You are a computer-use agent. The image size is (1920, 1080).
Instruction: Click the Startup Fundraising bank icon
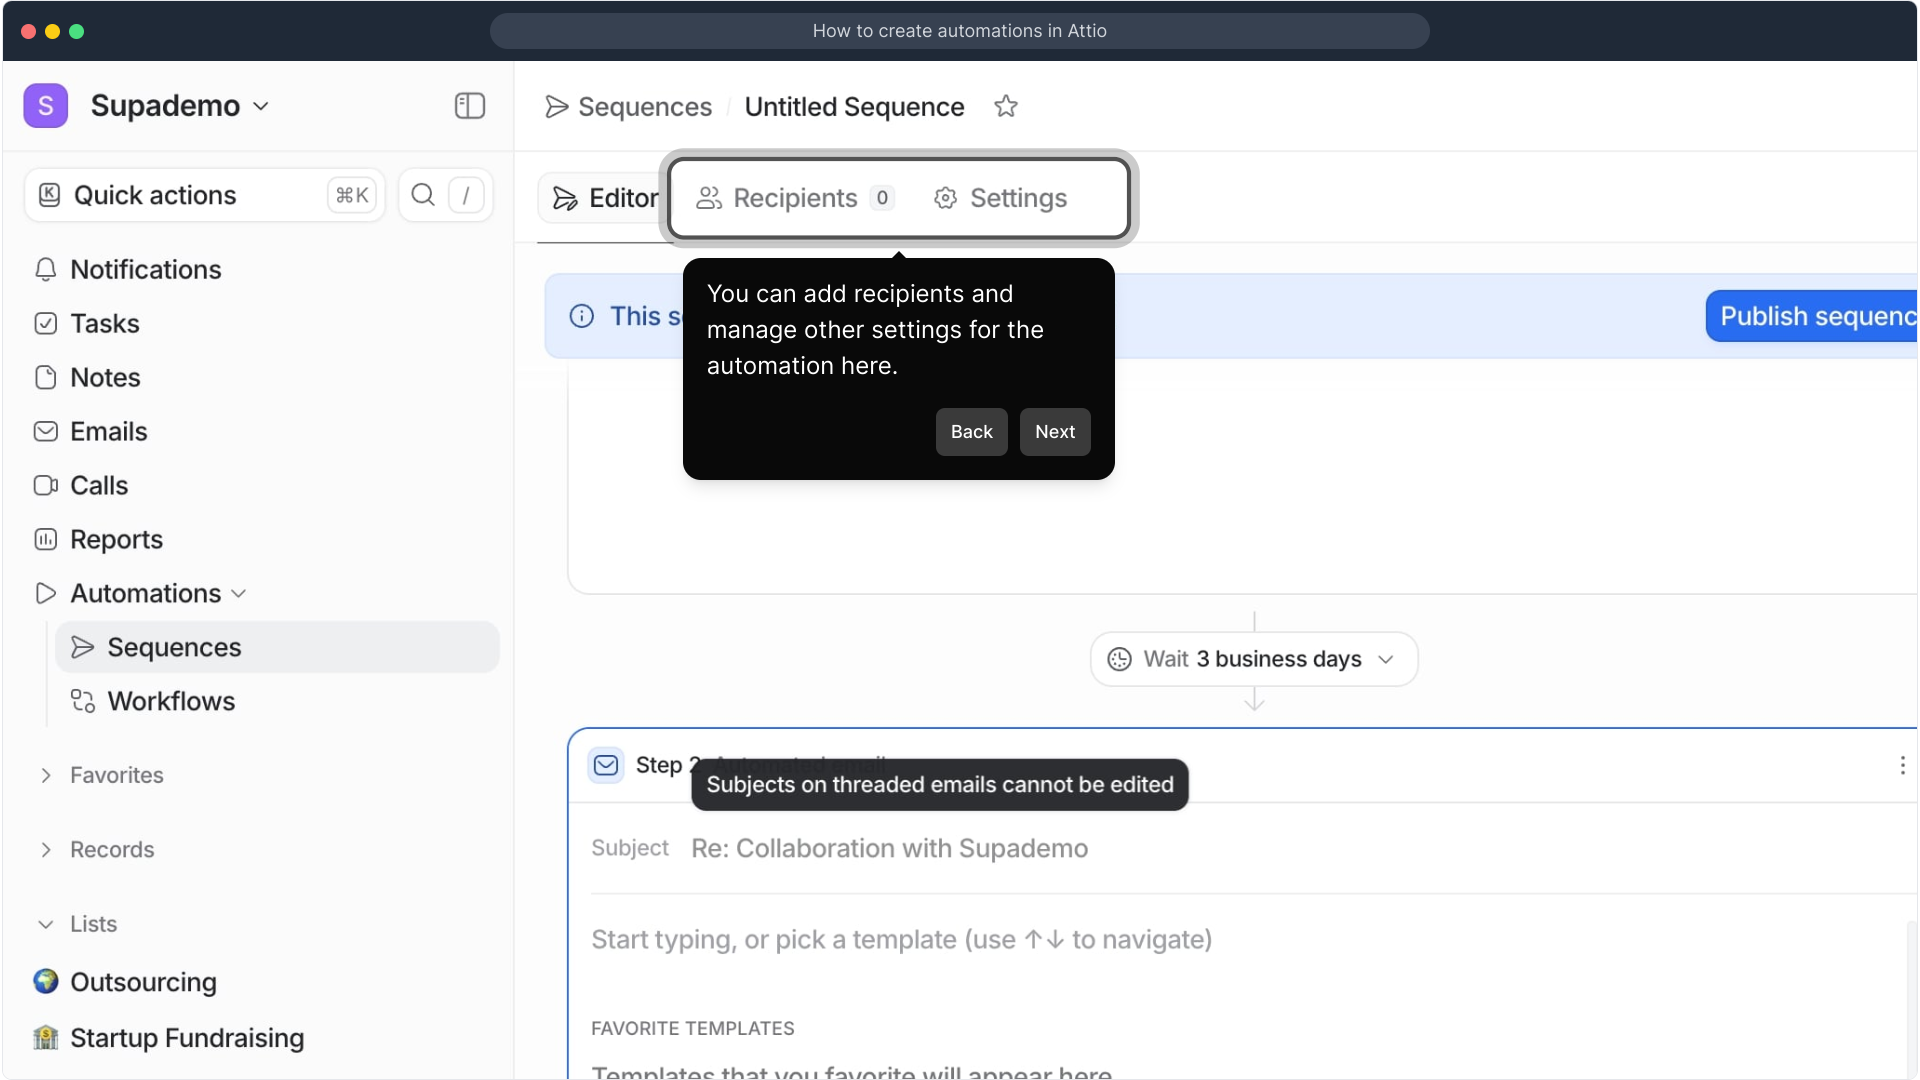pos(46,1038)
